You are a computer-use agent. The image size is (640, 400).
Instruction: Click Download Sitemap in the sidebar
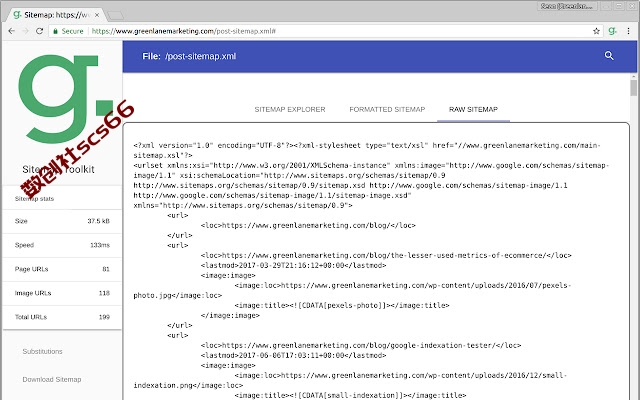tap(52, 379)
